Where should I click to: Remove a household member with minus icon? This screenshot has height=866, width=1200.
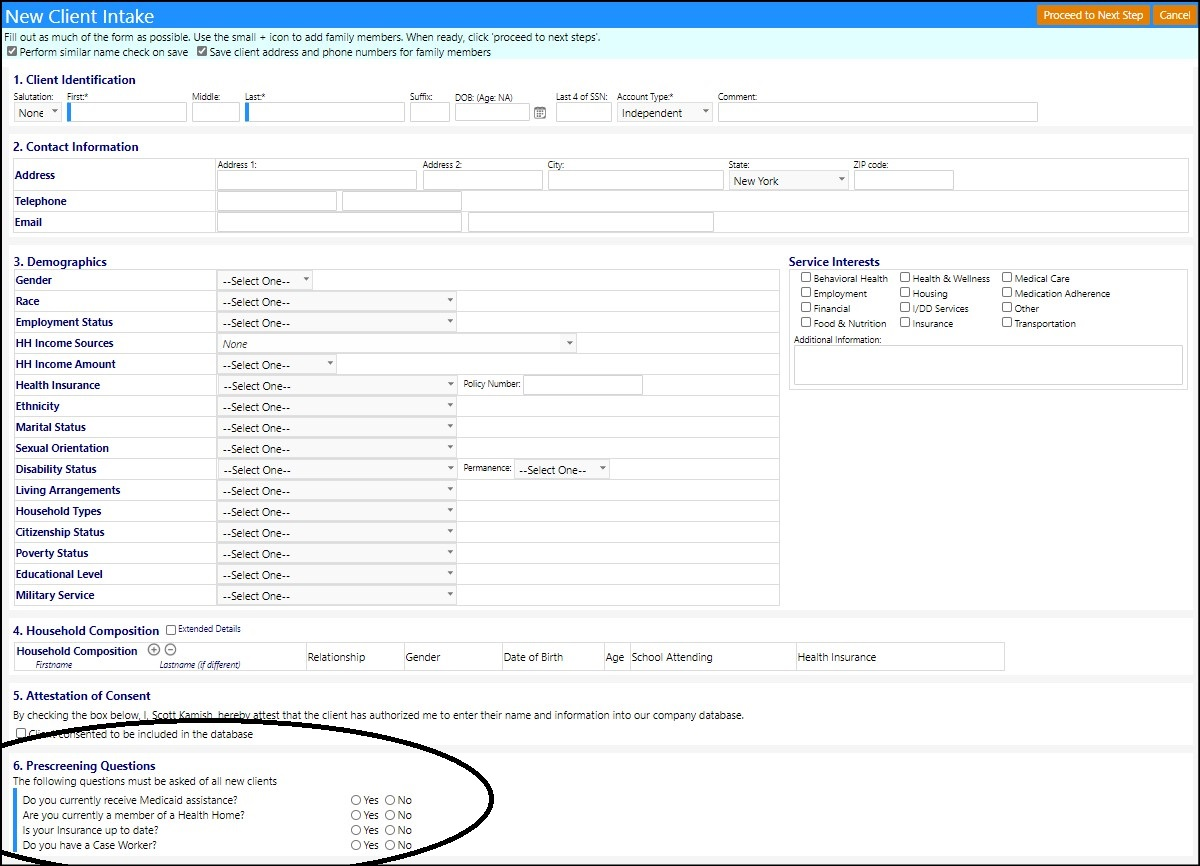point(170,650)
